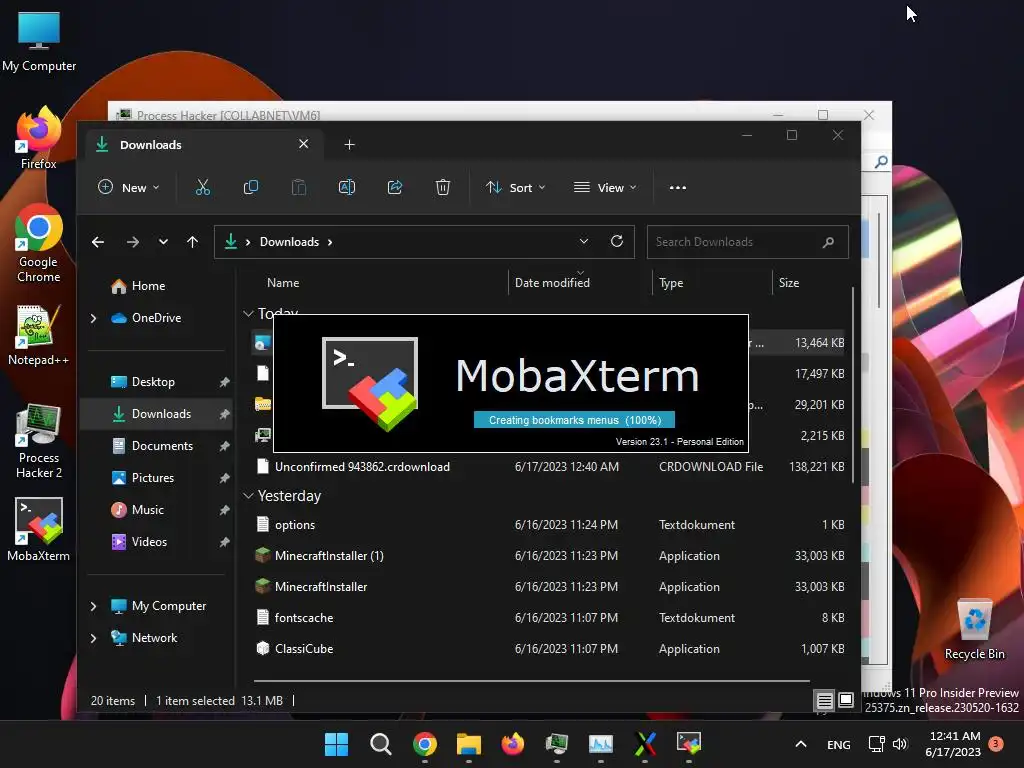Open recent locations dropdown arrow

pos(163,242)
